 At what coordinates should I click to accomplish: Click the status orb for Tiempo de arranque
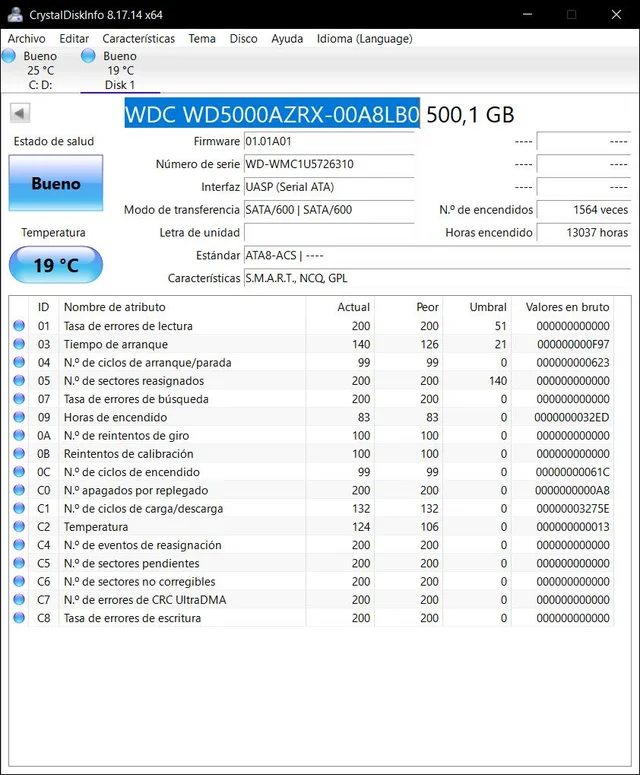19,344
